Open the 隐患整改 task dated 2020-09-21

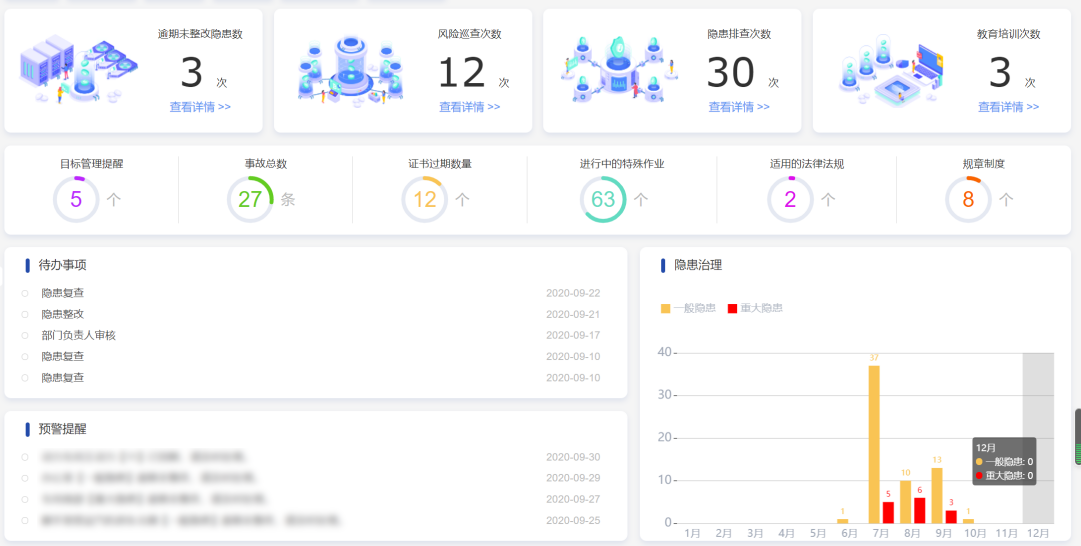tap(63, 314)
